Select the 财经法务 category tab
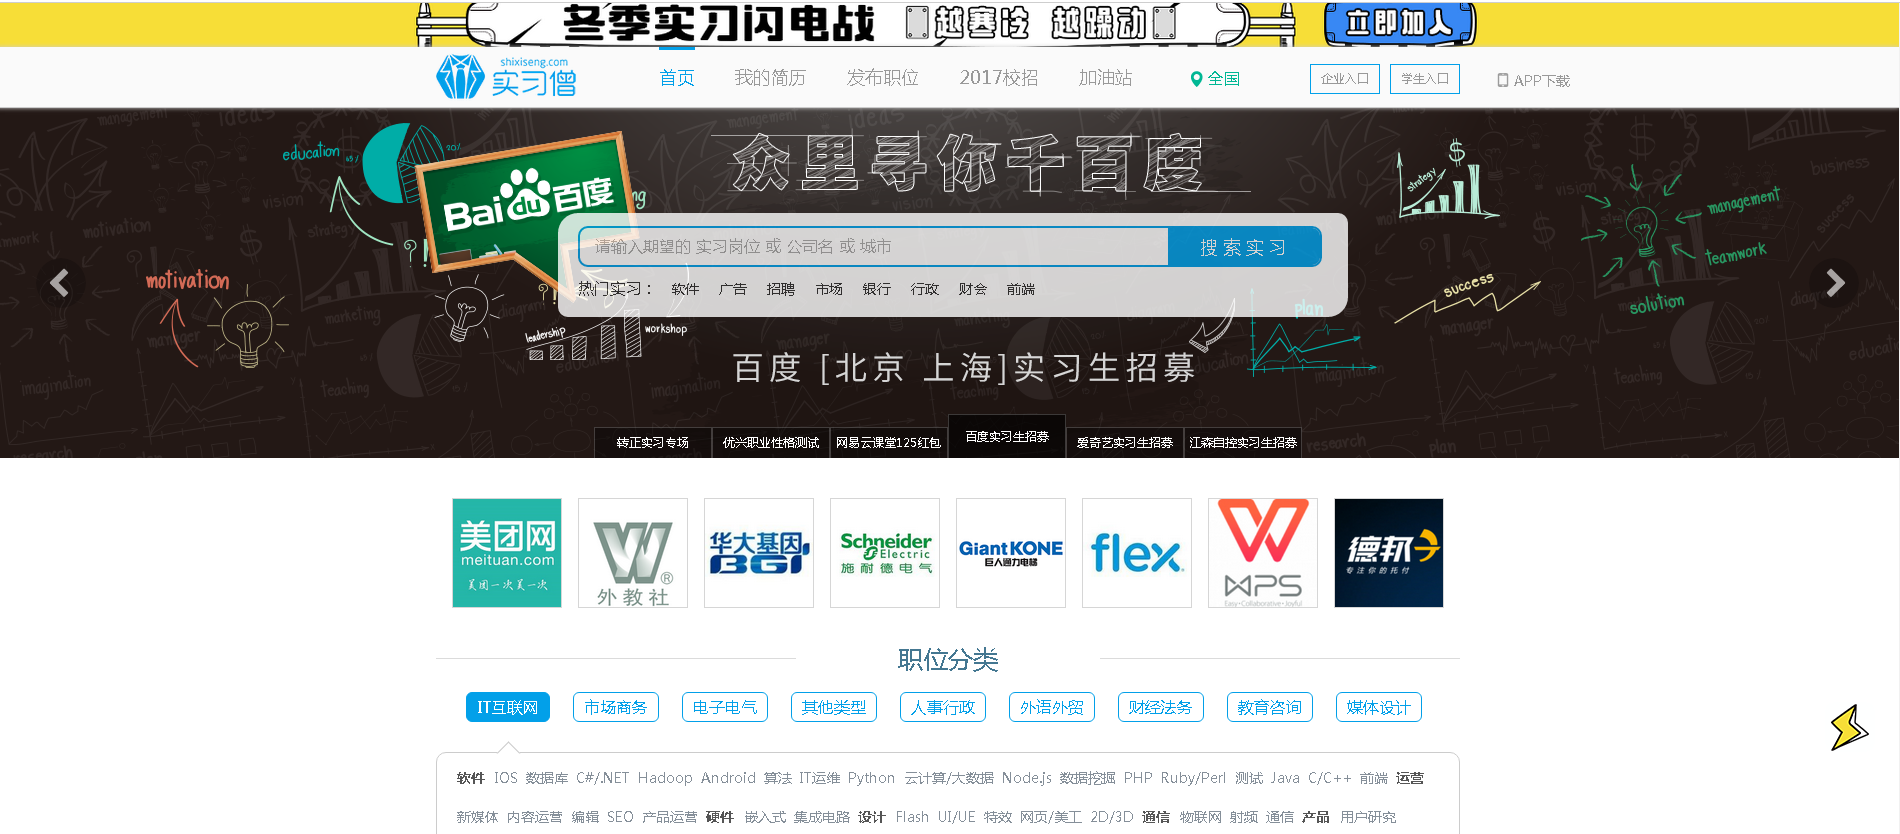This screenshot has height=834, width=1900. (1161, 707)
